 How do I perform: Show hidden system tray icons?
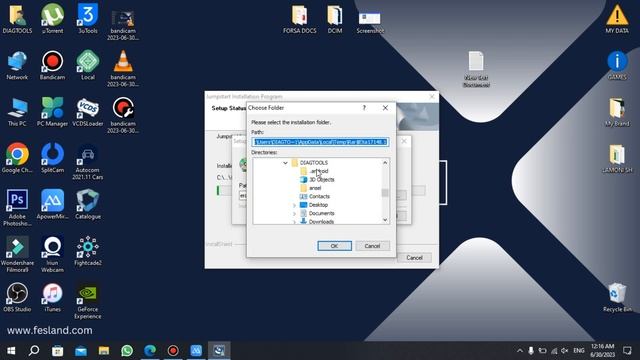(520, 351)
